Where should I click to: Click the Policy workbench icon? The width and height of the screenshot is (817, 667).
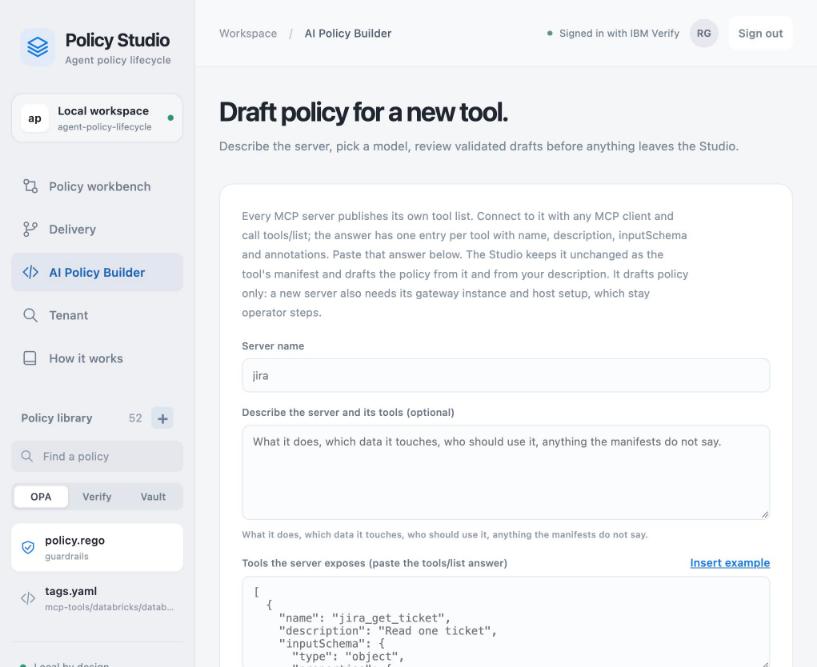[30, 186]
